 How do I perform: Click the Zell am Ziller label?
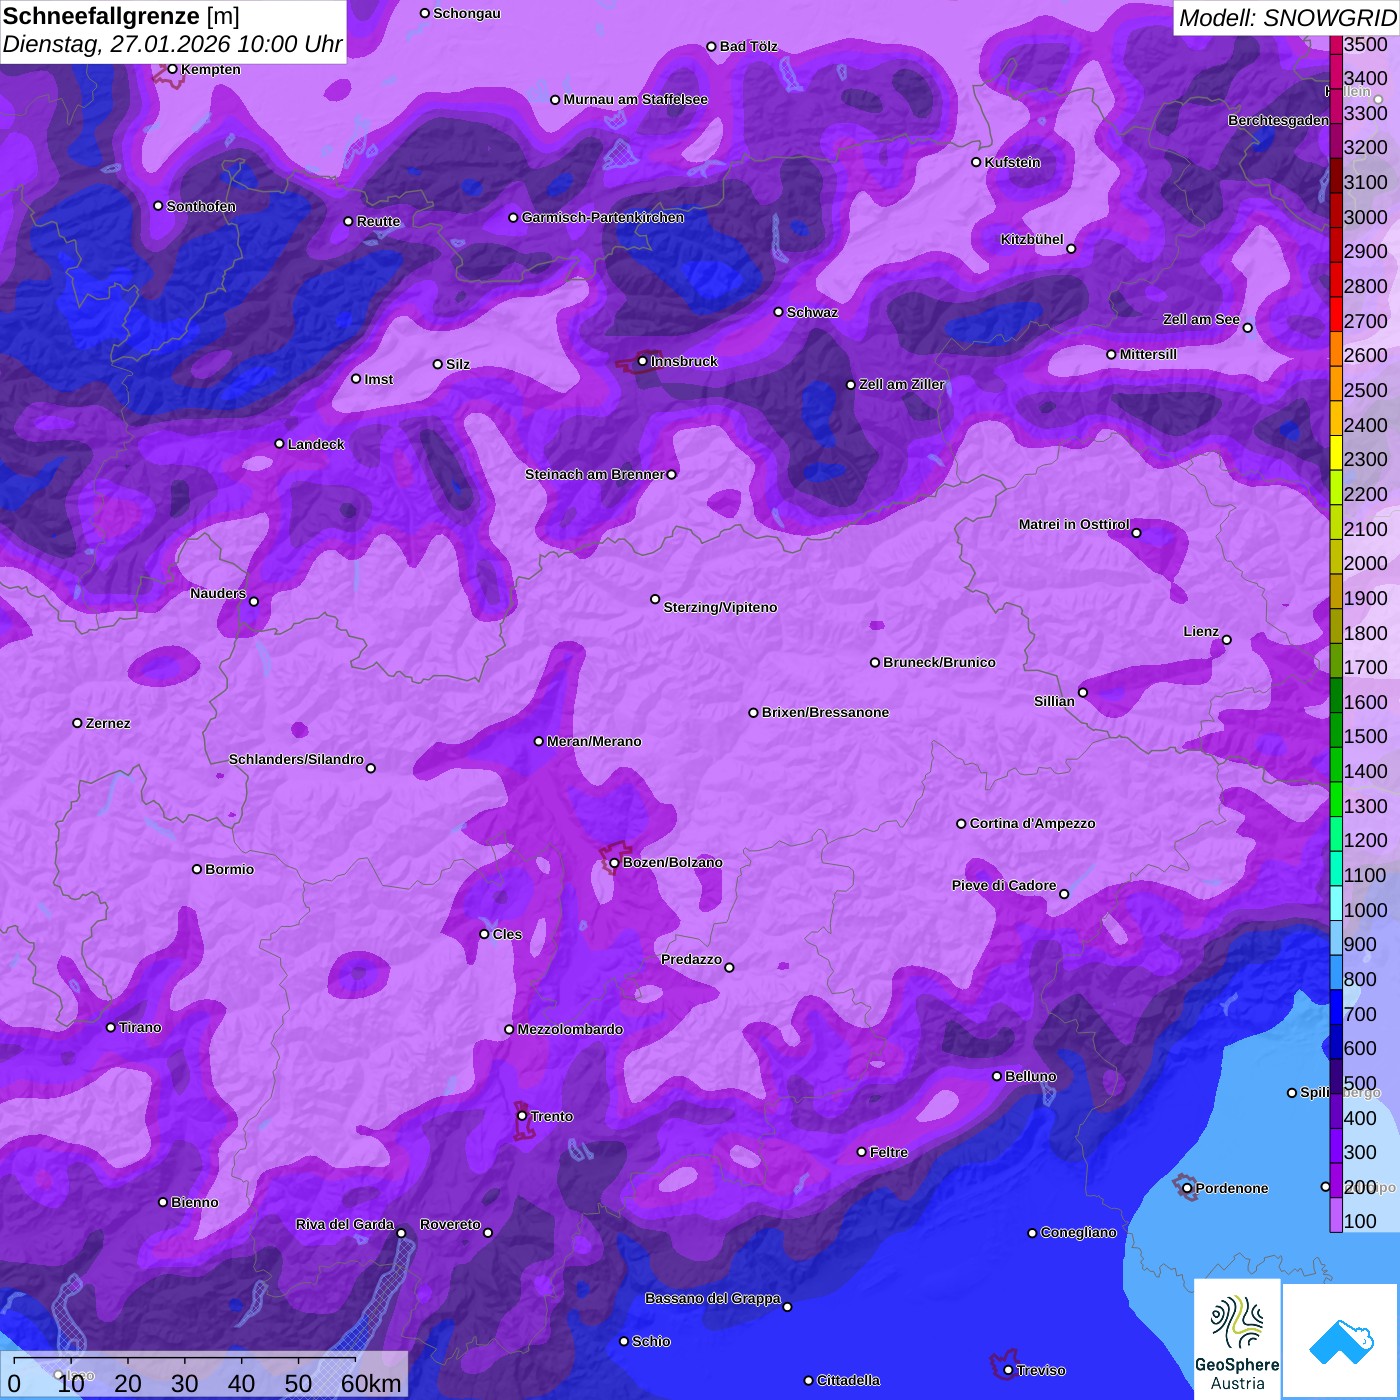(x=902, y=384)
